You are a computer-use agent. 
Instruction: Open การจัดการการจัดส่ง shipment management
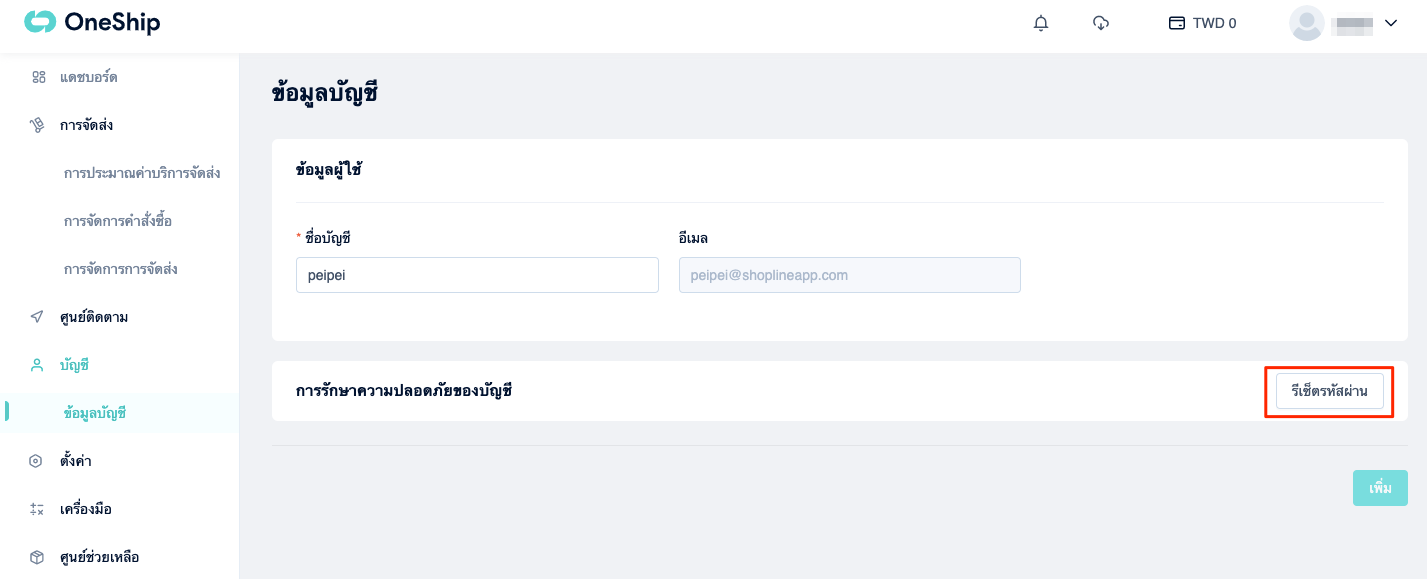(x=121, y=269)
